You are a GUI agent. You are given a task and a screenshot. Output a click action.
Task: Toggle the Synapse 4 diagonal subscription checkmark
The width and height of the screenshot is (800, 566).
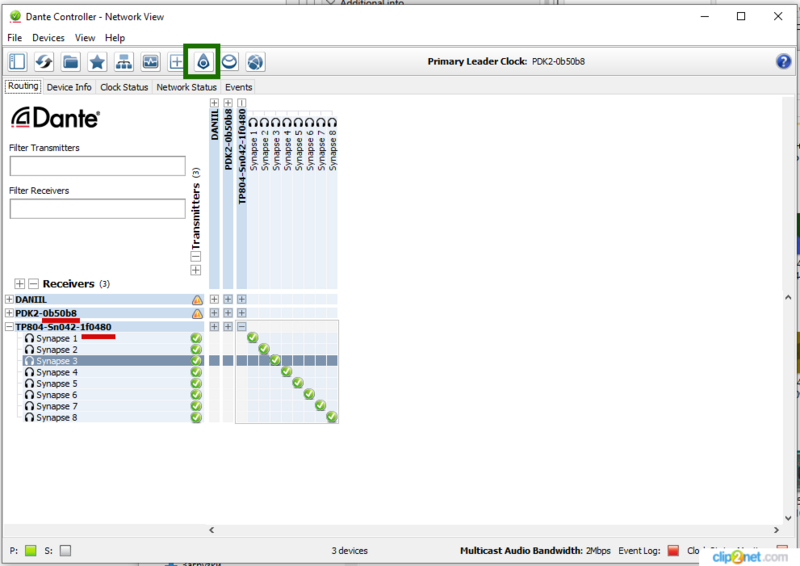coord(286,372)
